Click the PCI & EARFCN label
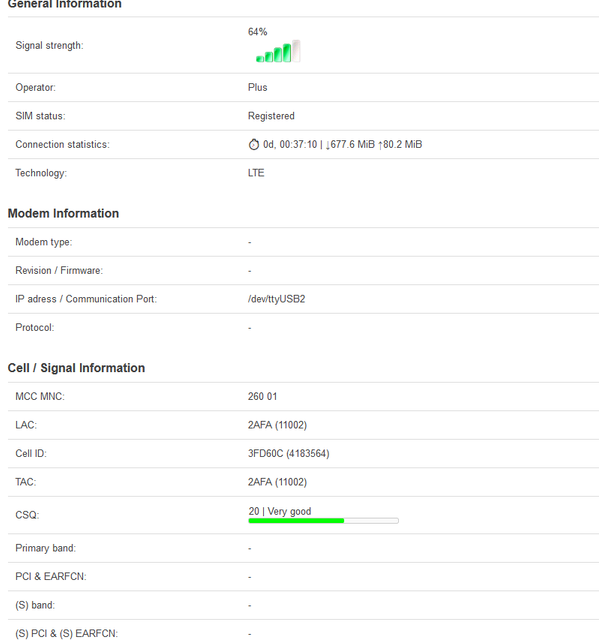The image size is (599, 640). (x=51, y=577)
